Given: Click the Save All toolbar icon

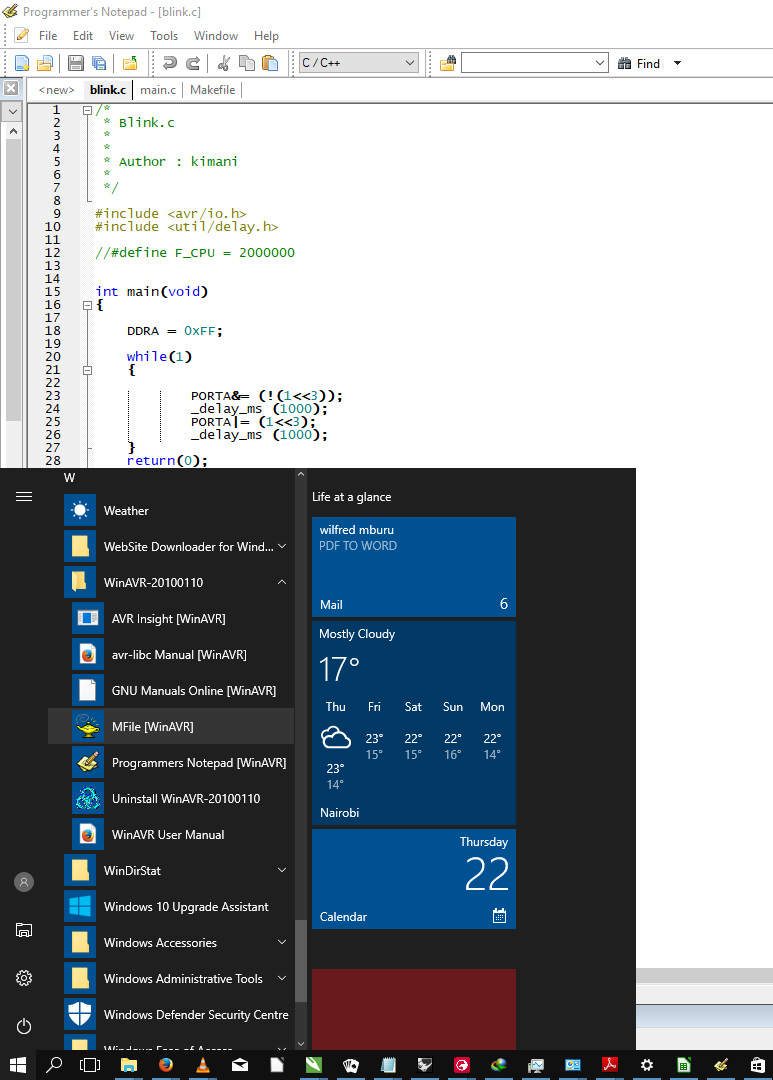Looking at the screenshot, I should [x=99, y=63].
